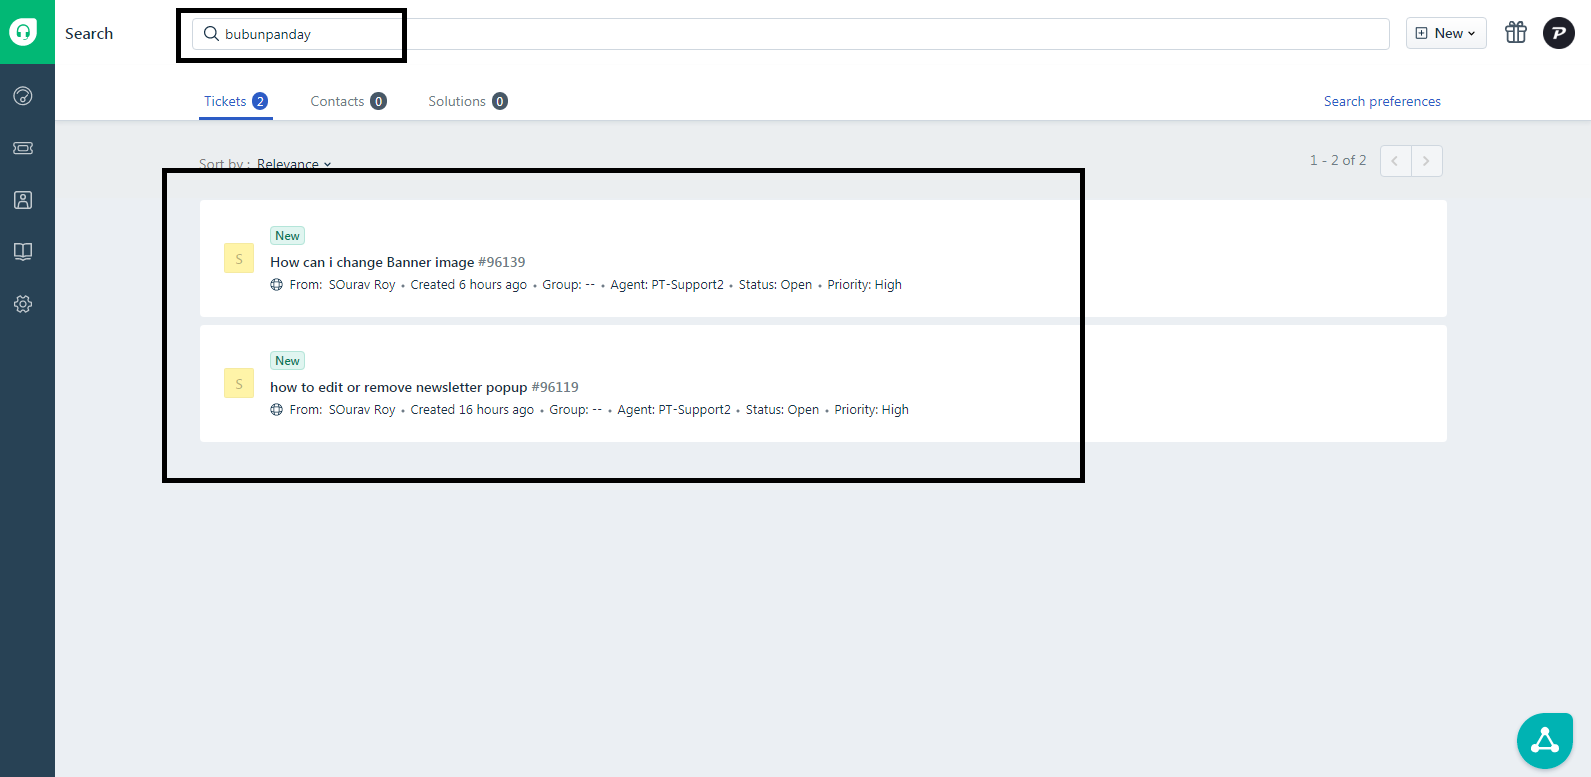Open the Freddy assistant floating button
The width and height of the screenshot is (1591, 777).
pyautogui.click(x=1545, y=740)
